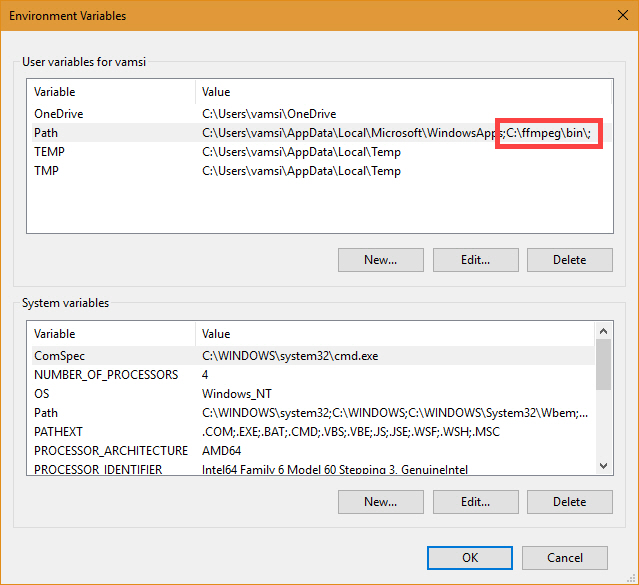Image resolution: width=639 pixels, height=585 pixels.
Task: Select the user Path variable row
Action: 320,133
